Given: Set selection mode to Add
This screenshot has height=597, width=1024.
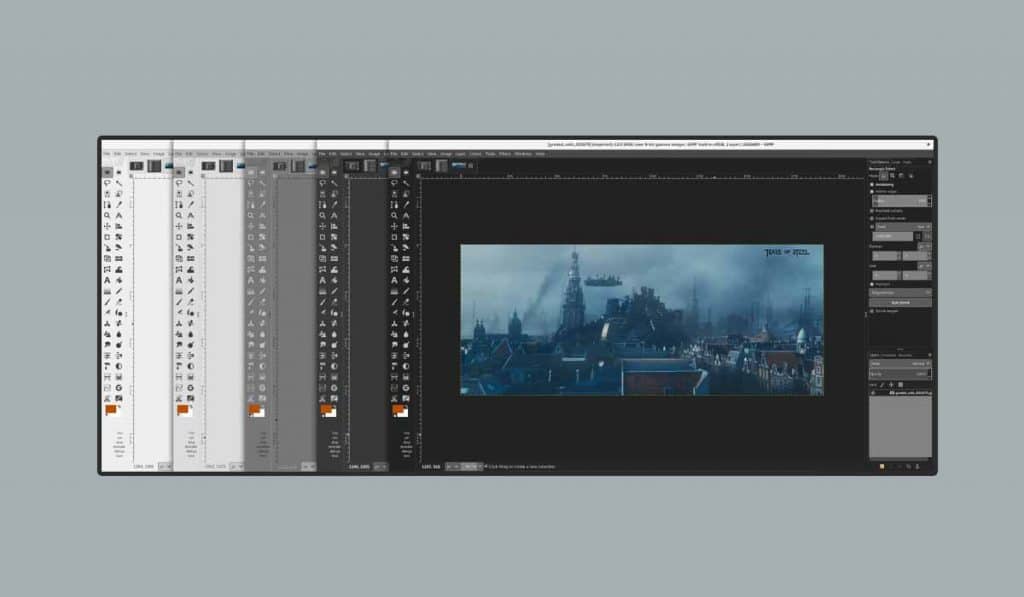Looking at the screenshot, I should tap(893, 176).
